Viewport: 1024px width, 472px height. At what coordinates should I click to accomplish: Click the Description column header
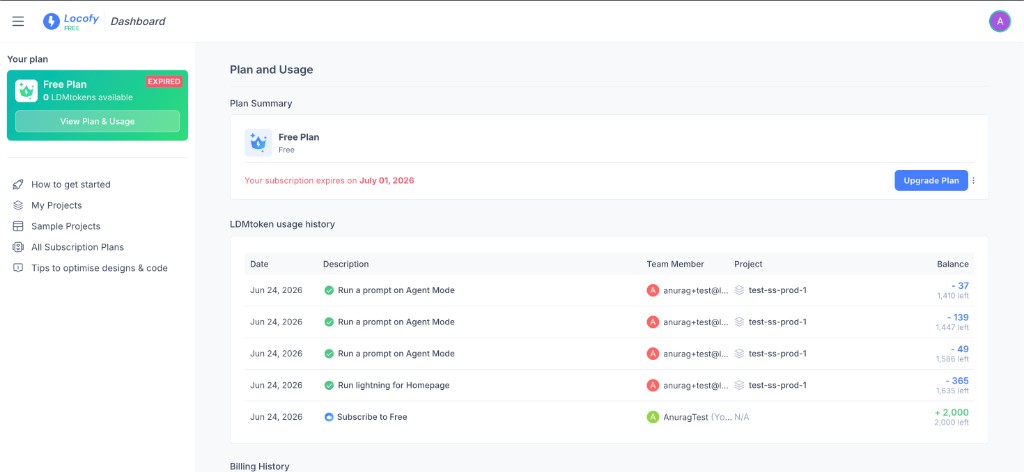pos(346,264)
